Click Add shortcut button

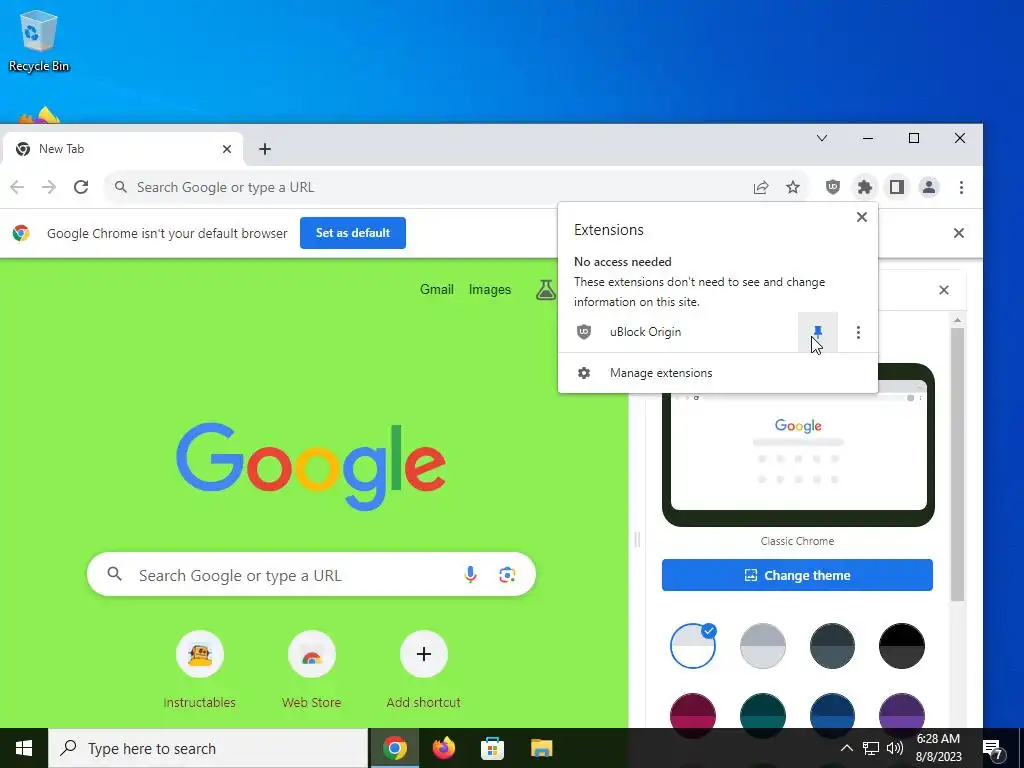tap(424, 671)
